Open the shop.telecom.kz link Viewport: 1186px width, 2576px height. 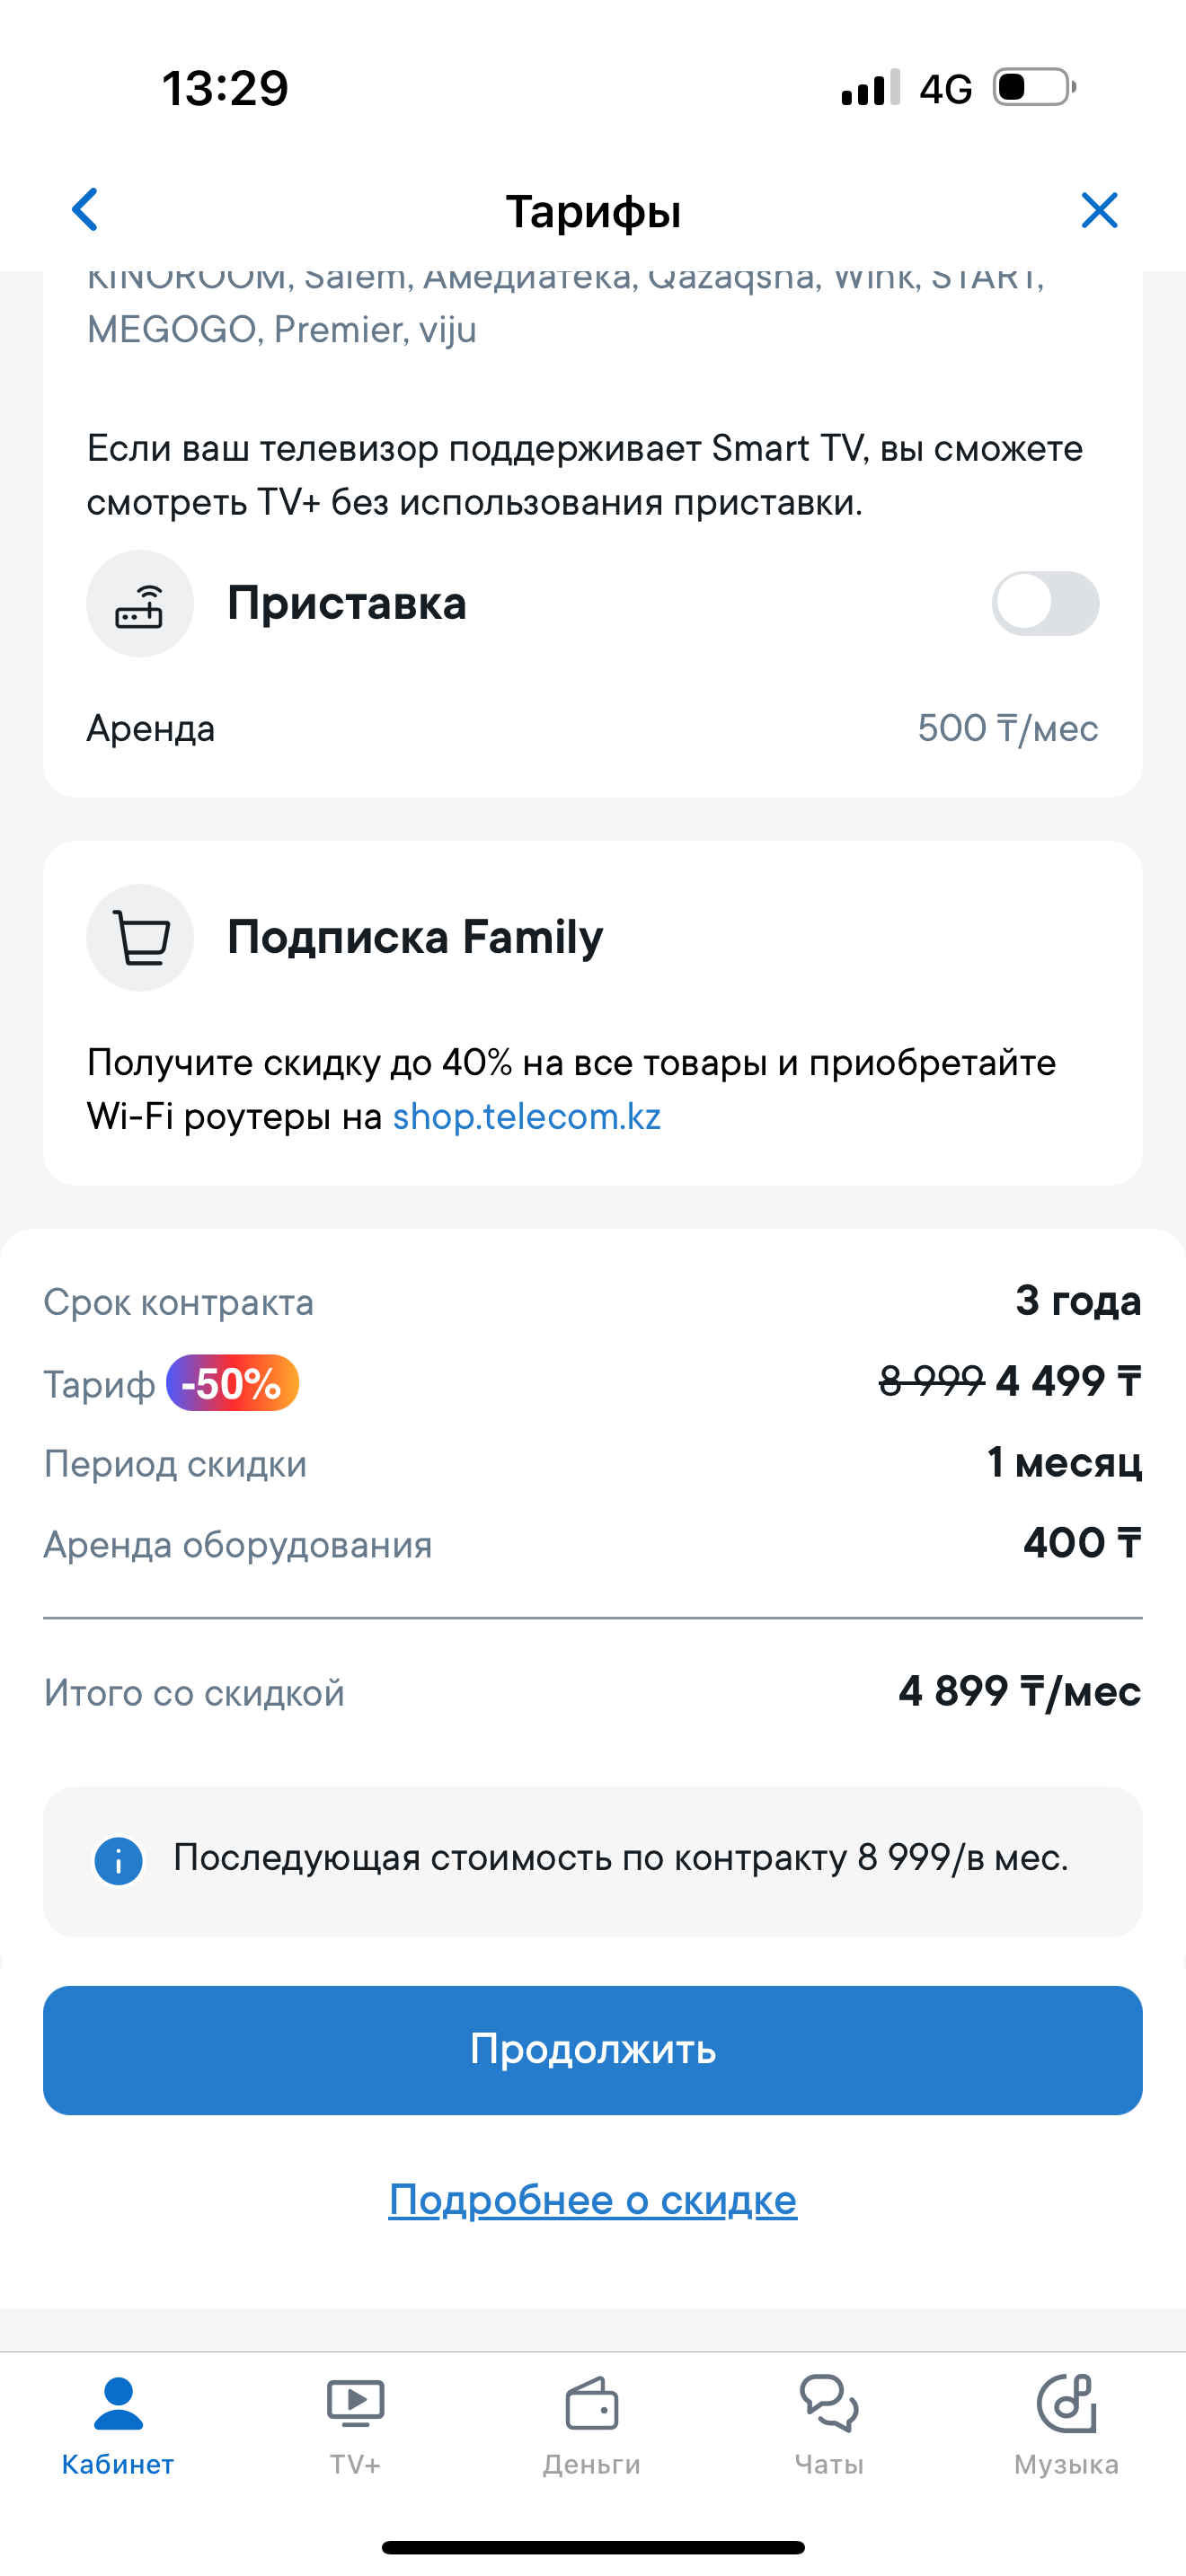(x=527, y=1116)
